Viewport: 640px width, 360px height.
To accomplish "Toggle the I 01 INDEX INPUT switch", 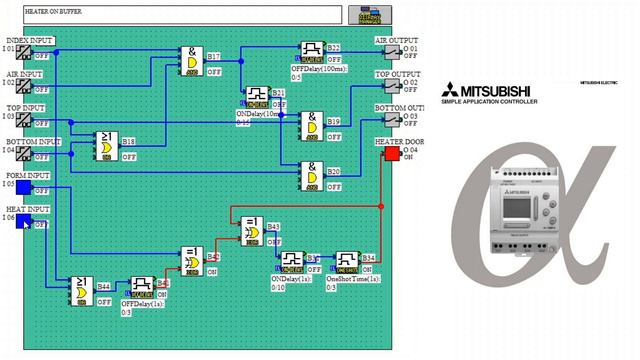I will coord(23,52).
